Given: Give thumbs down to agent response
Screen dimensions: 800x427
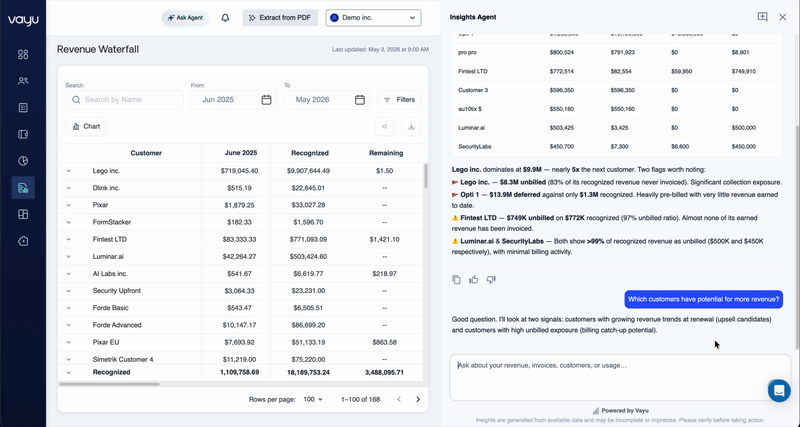Looking at the screenshot, I should 491,280.
